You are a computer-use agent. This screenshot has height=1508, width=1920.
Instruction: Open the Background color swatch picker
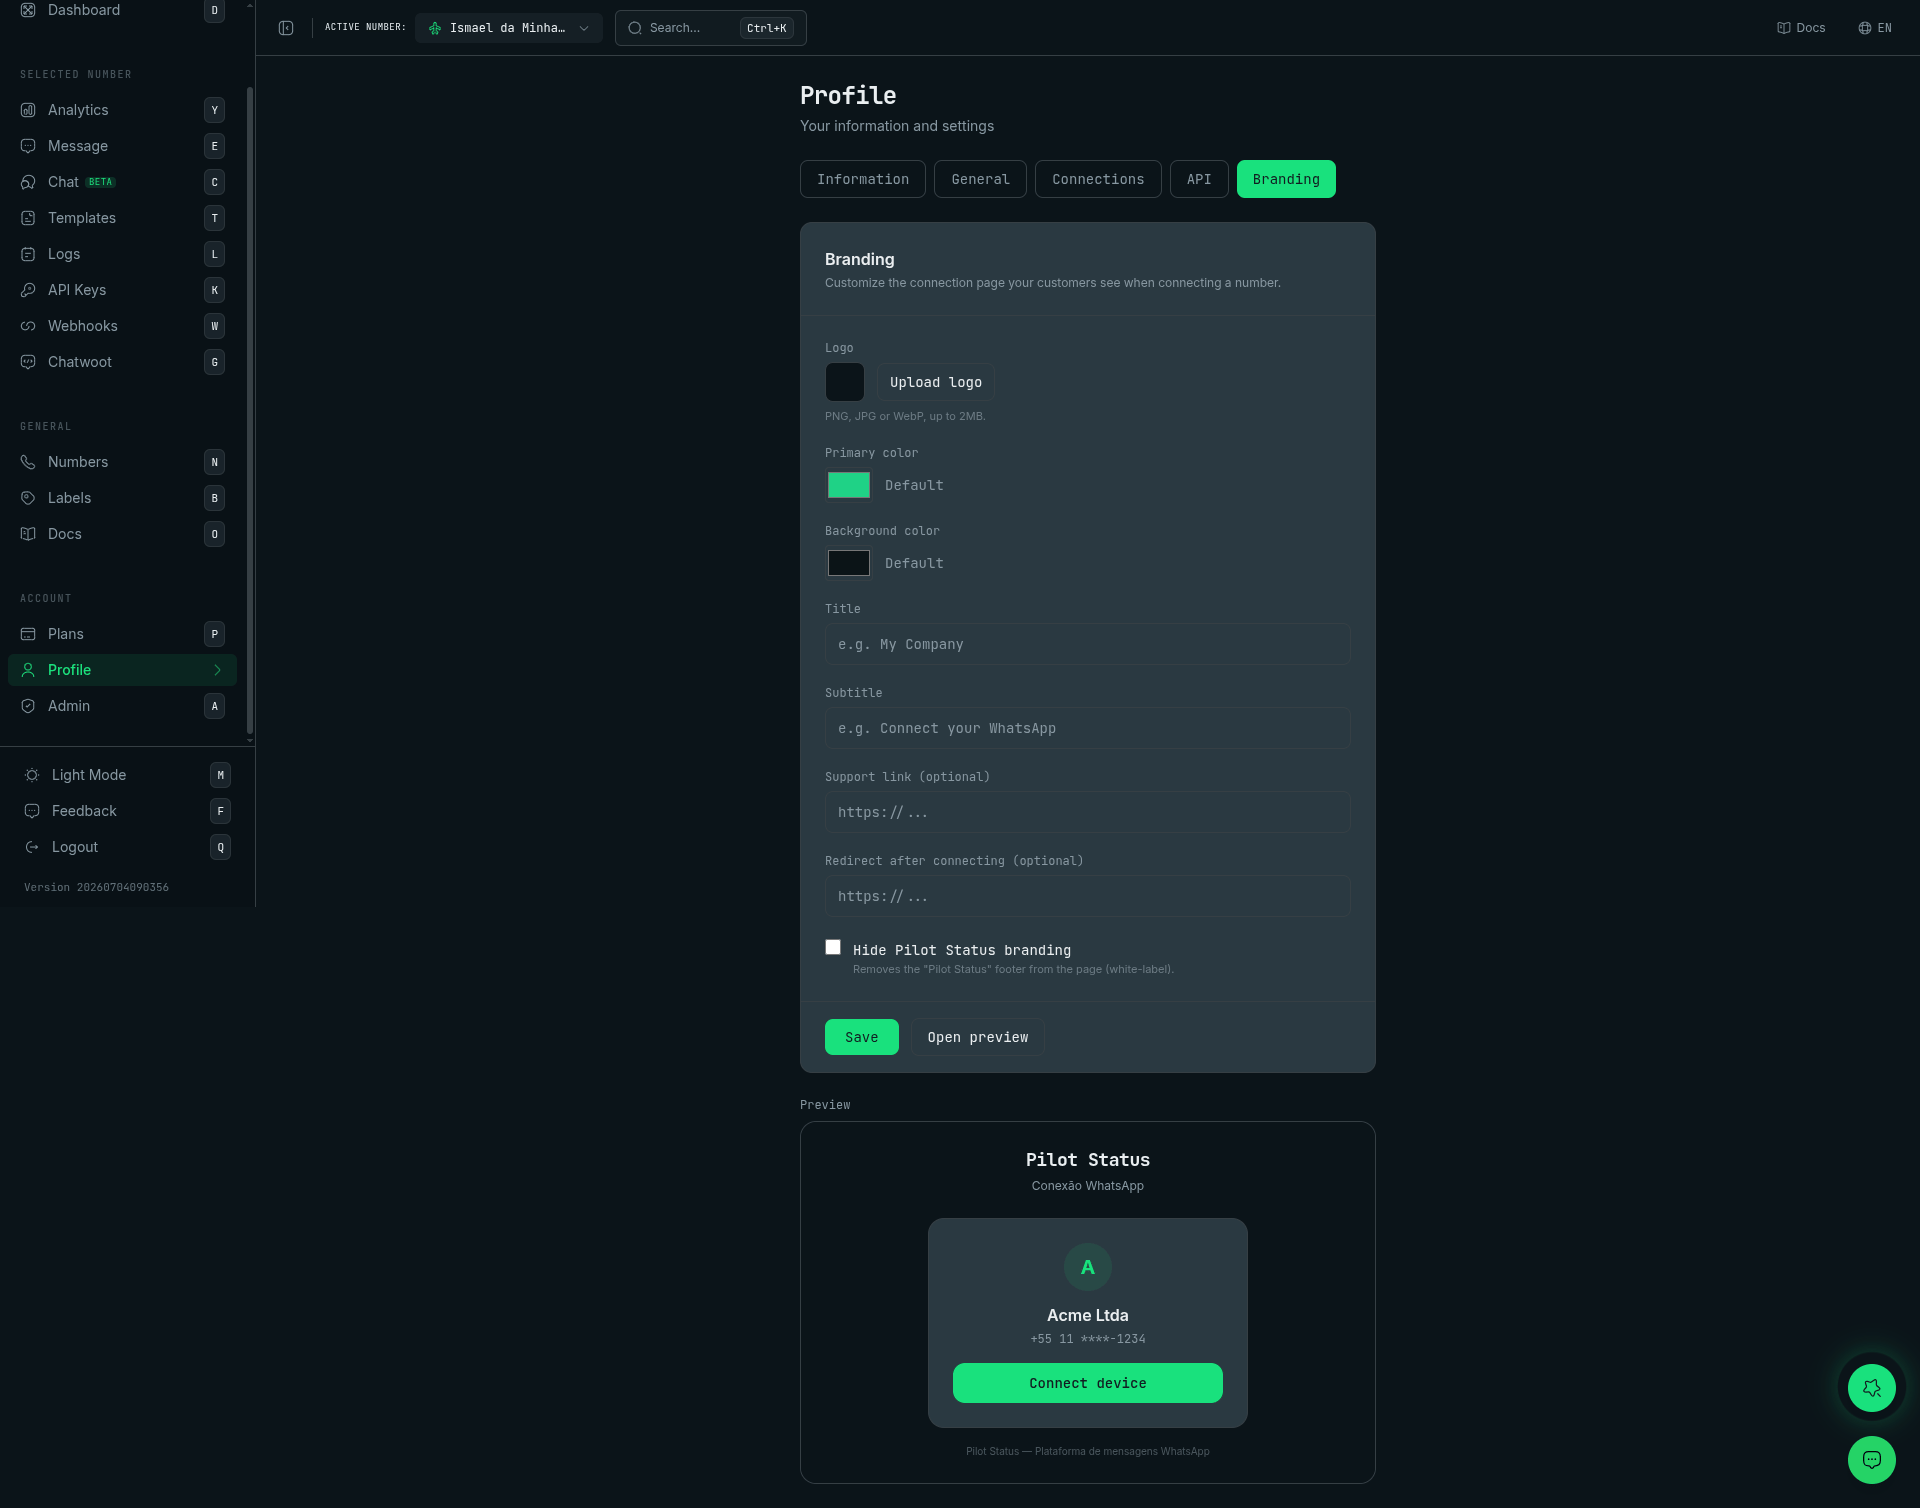pos(849,563)
